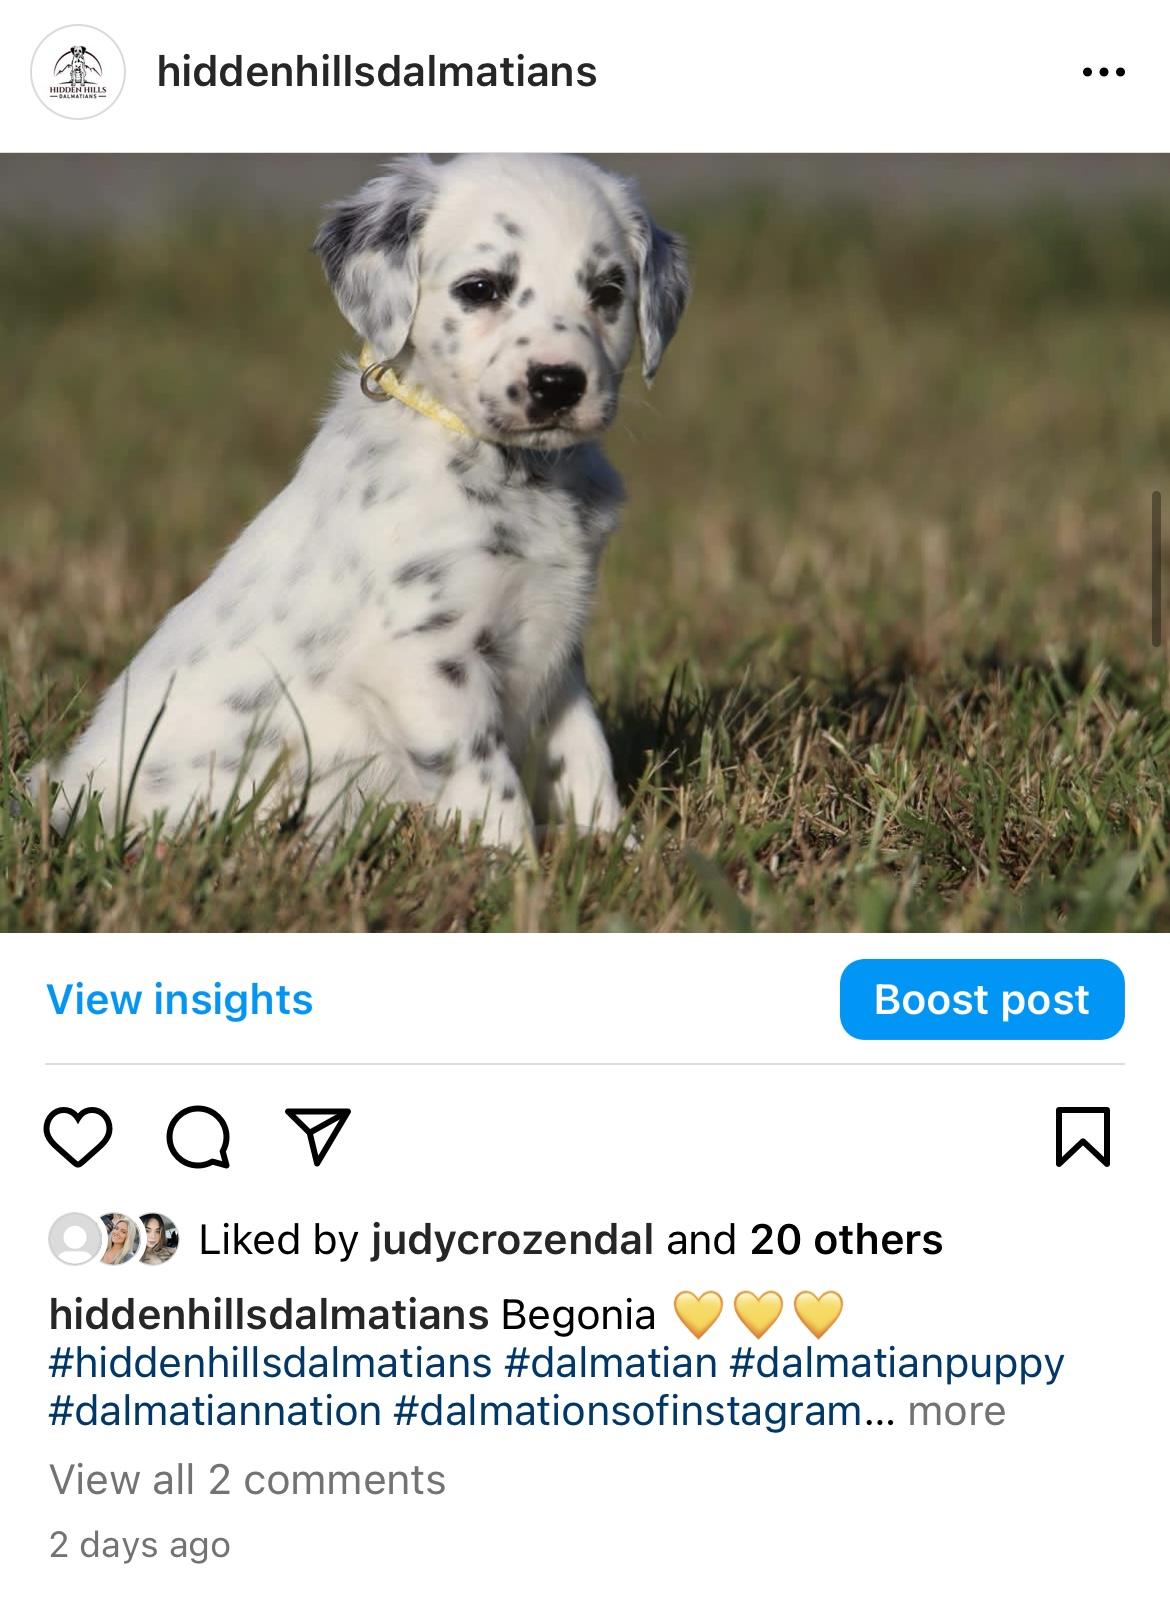Tap the liker avatar thumbnails
1170x1616 pixels.
[114, 1240]
